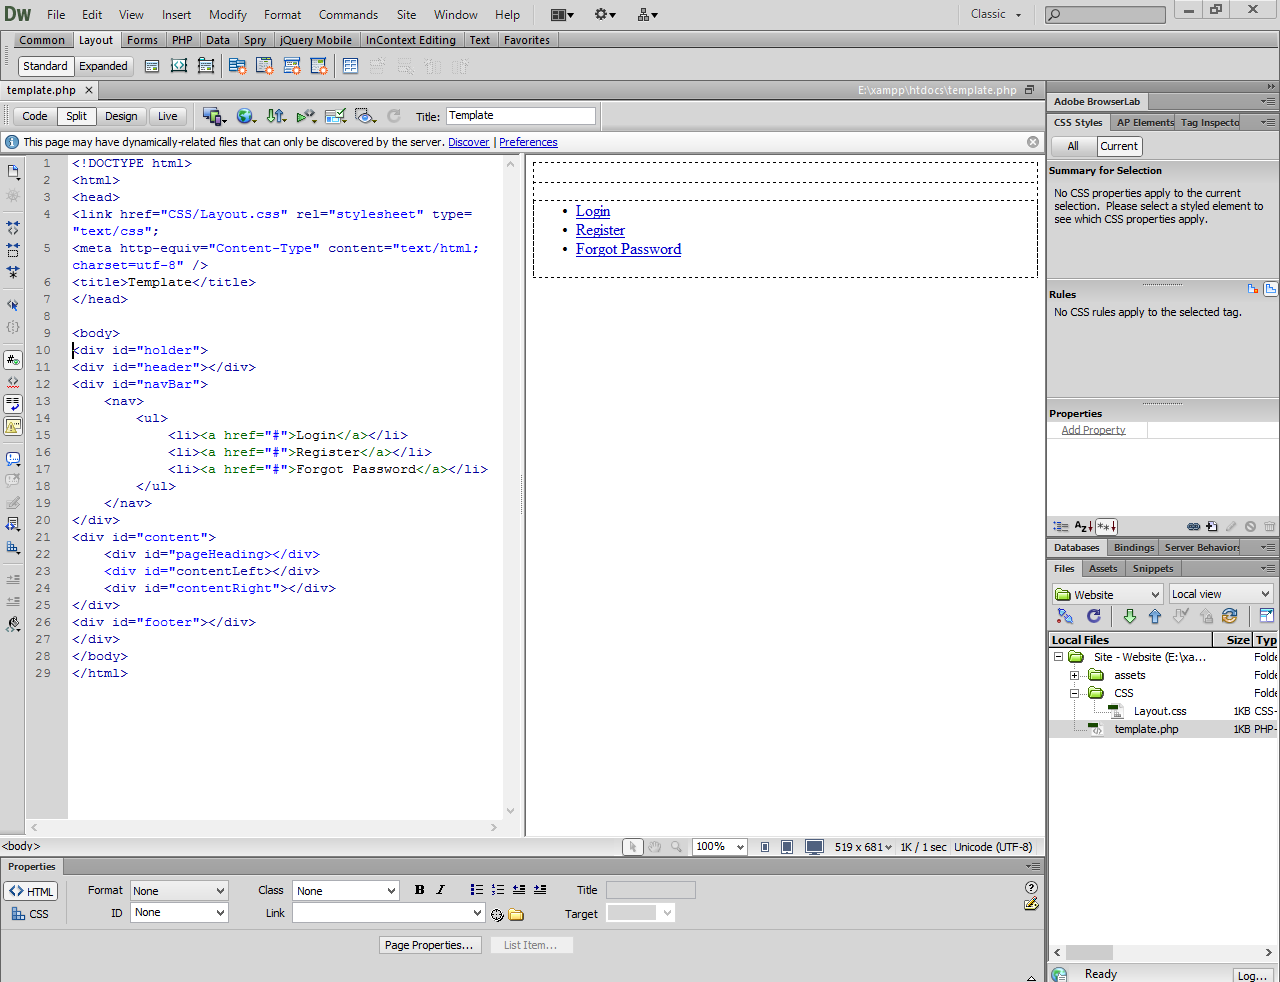Open the W3C Validation icon
Viewport: 1280px width, 982px height.
pos(306,116)
